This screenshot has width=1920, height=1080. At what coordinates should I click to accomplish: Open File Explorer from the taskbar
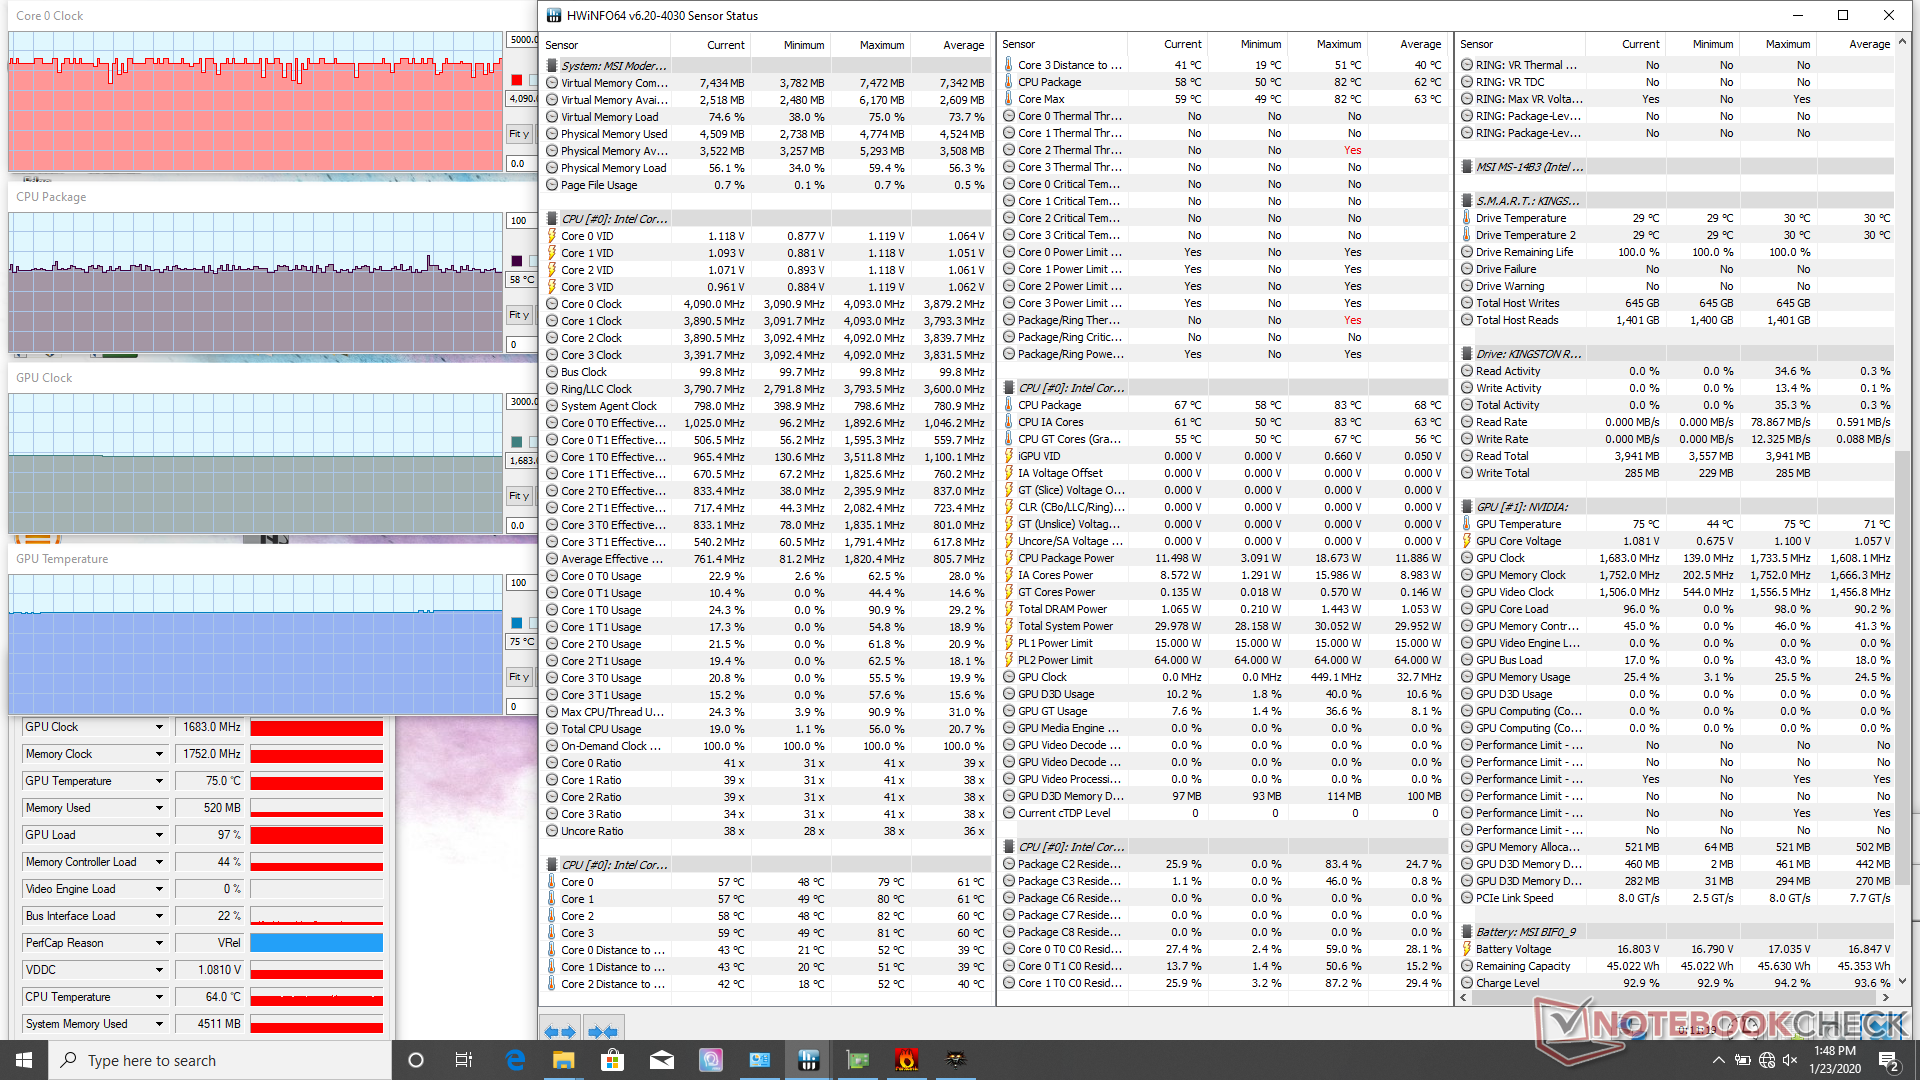tap(563, 1060)
